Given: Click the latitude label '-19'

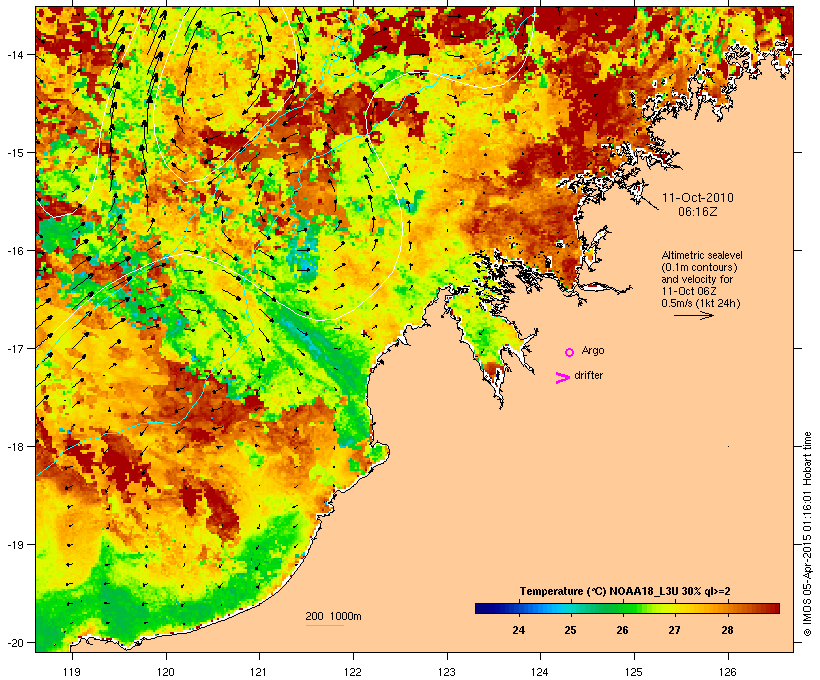Looking at the screenshot, I should [x=14, y=545].
